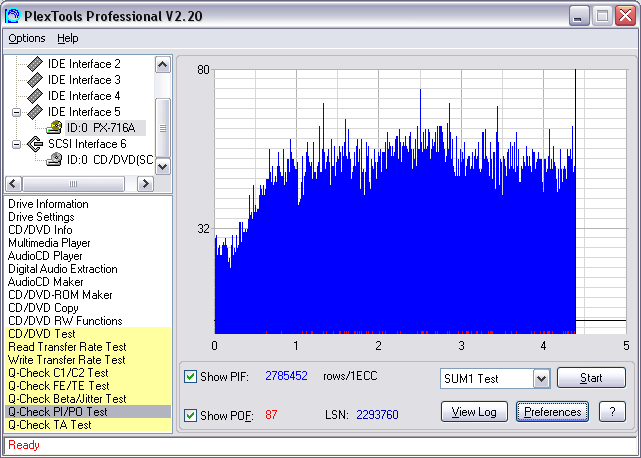Click the LSN value 2293760
The width and height of the screenshot is (641, 458).
(x=377, y=415)
